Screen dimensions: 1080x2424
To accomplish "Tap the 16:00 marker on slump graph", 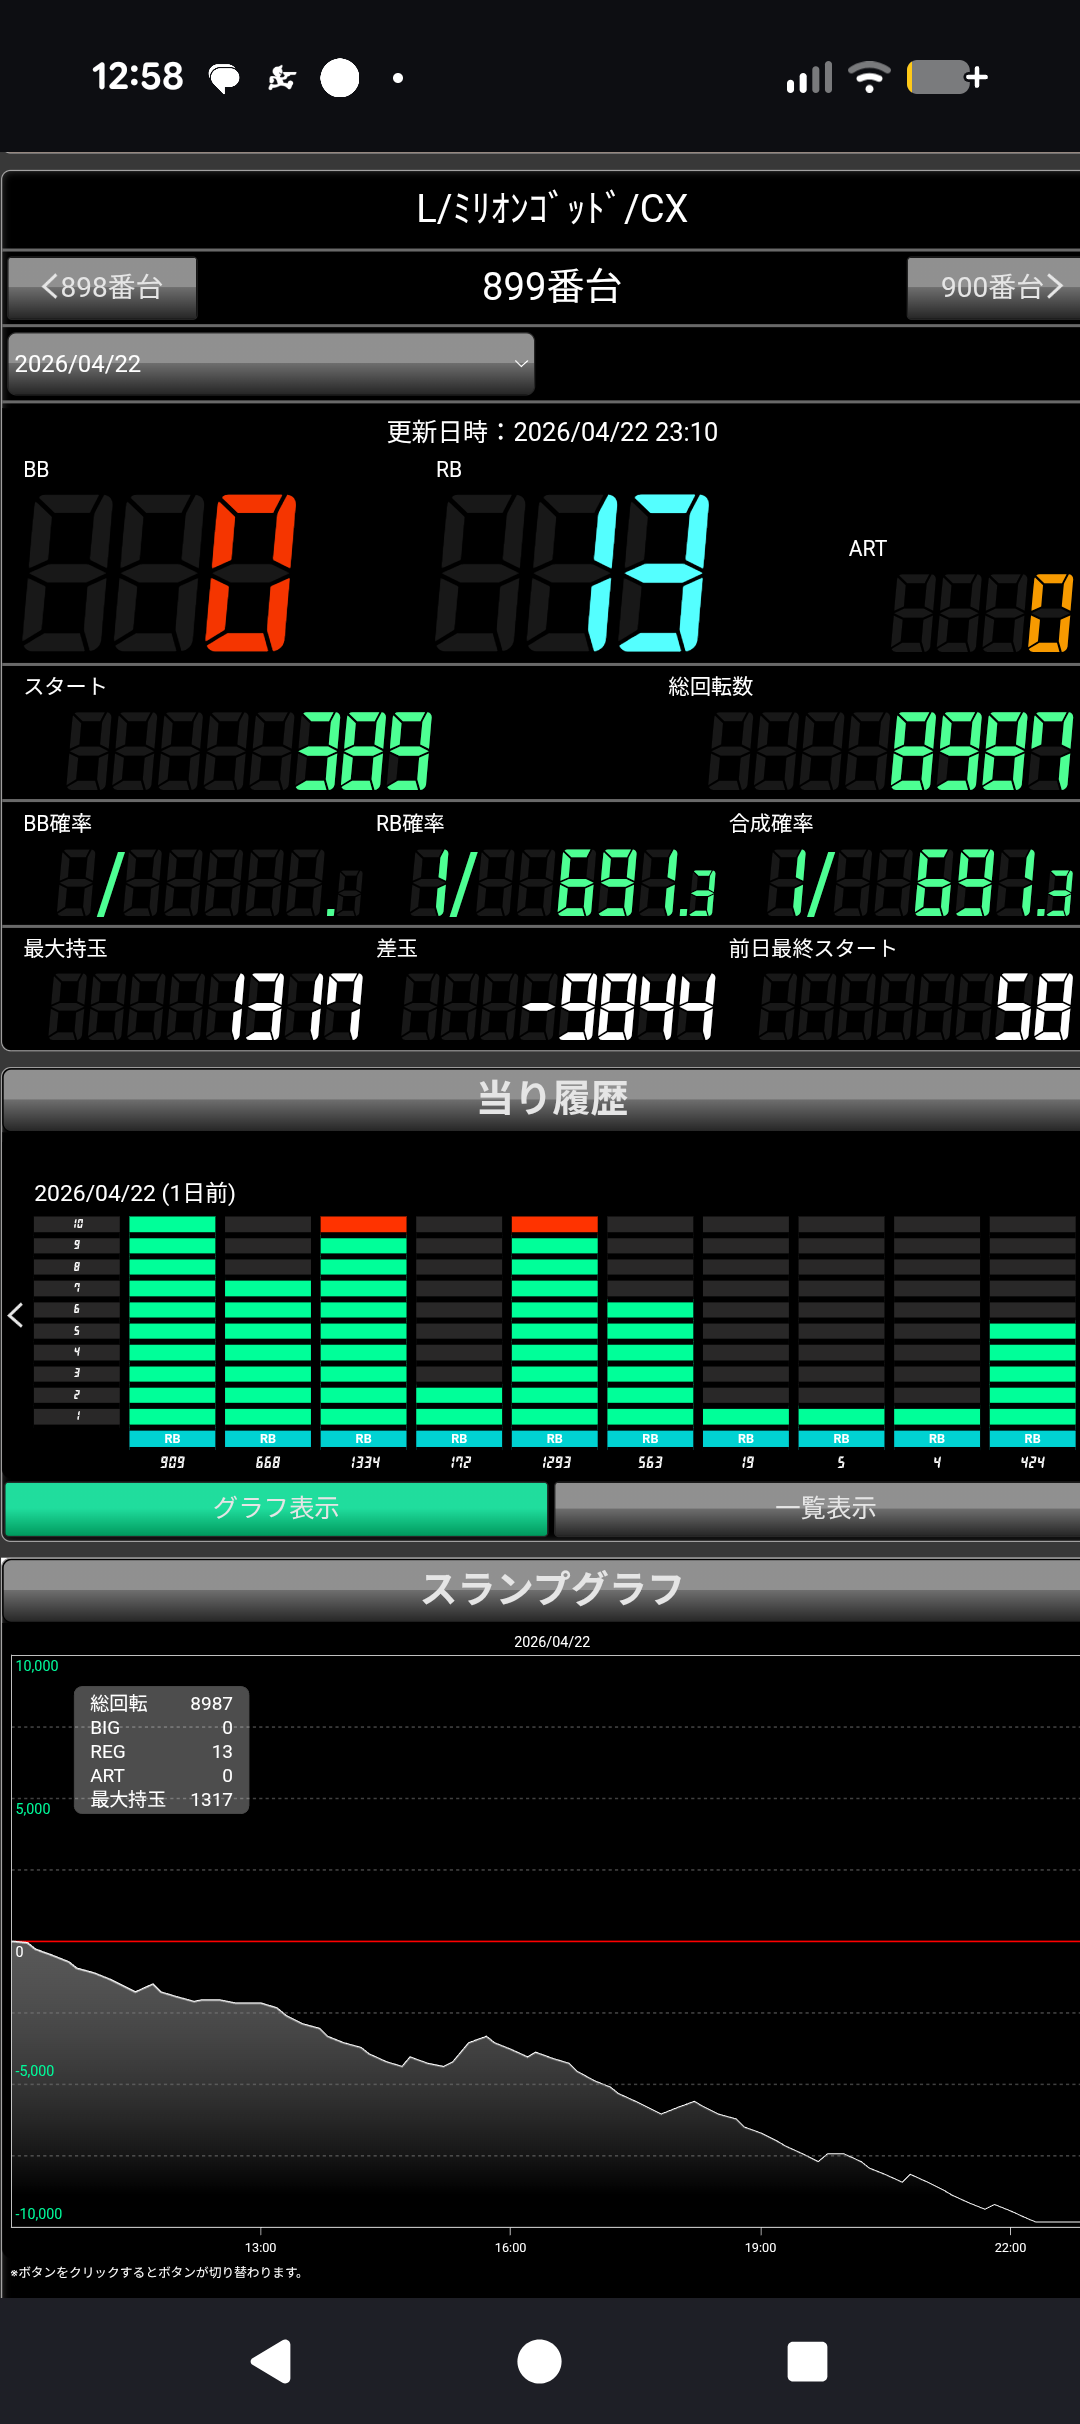I will pos(510,2247).
